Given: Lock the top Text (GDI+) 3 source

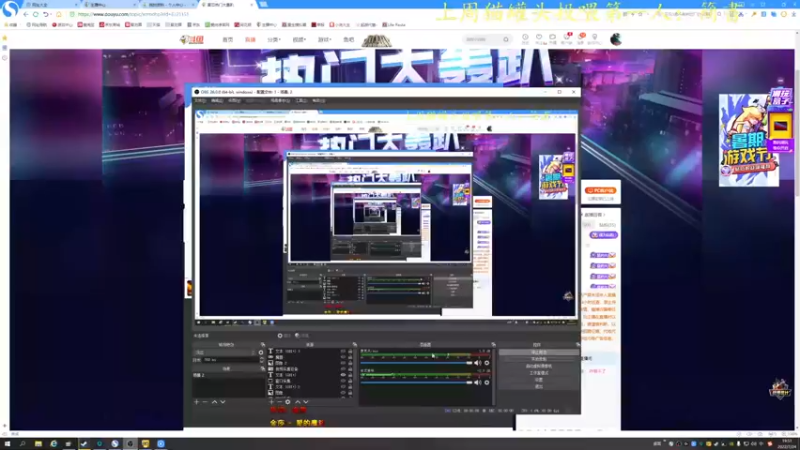Looking at the screenshot, I should [x=350, y=351].
